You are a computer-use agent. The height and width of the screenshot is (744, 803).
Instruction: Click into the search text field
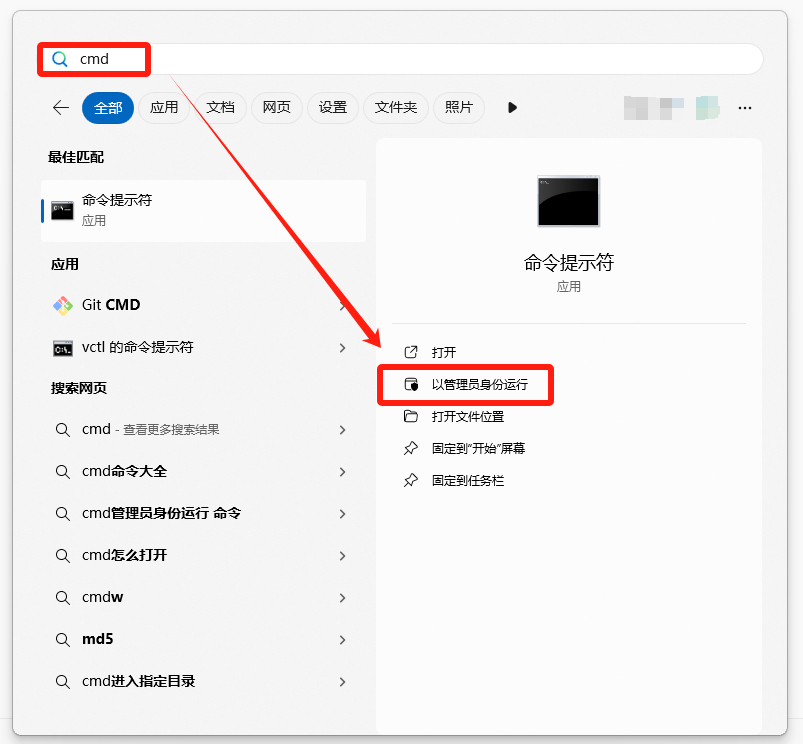click(400, 59)
